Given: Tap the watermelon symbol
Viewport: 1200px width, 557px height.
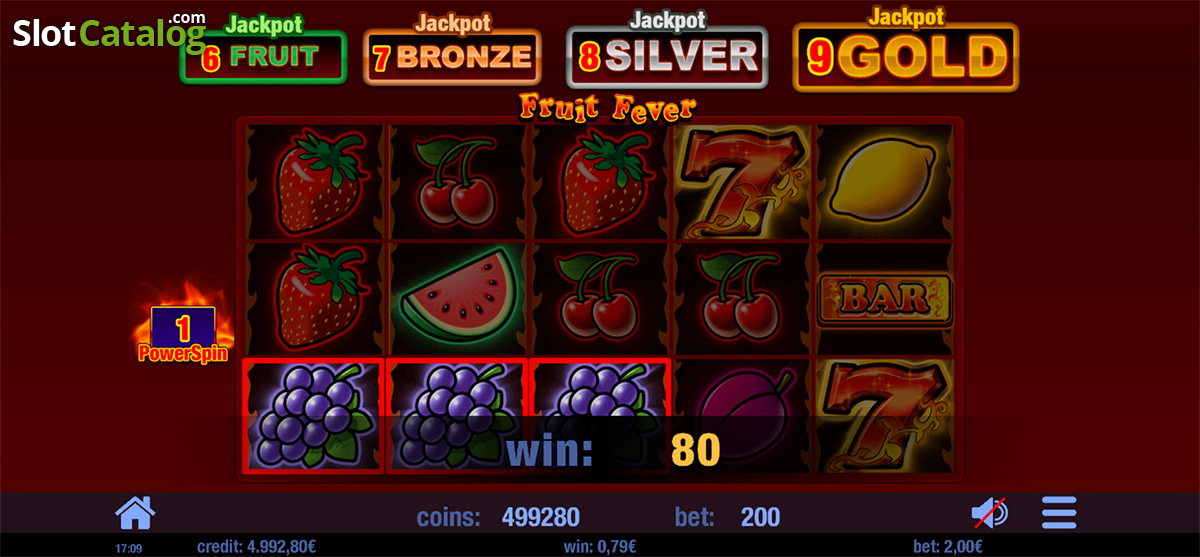Looking at the screenshot, I should (457, 297).
